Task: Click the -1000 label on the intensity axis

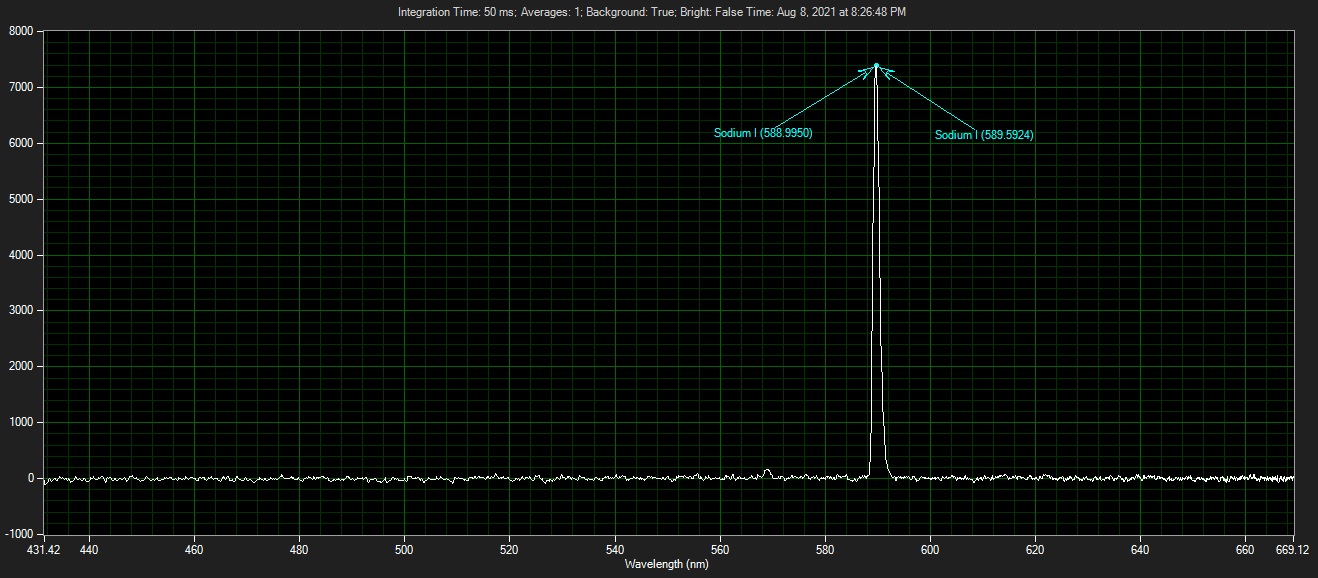Action: pyautogui.click(x=19, y=534)
